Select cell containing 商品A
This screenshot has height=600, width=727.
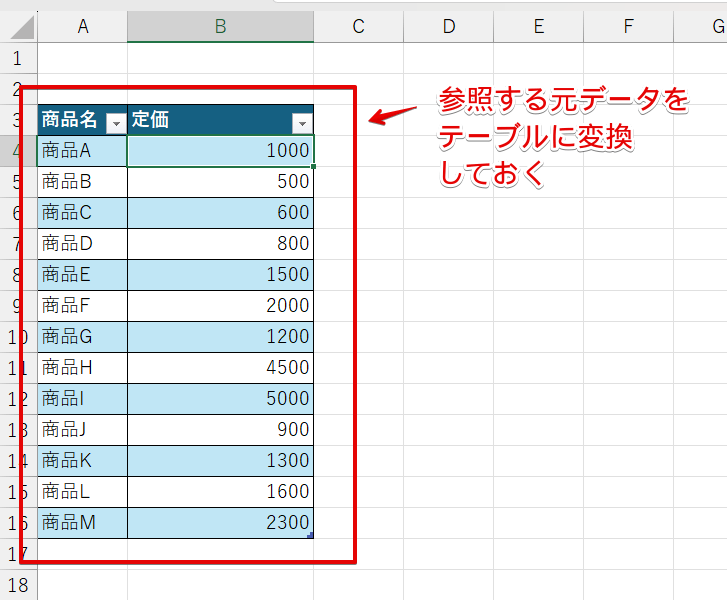[83, 151]
